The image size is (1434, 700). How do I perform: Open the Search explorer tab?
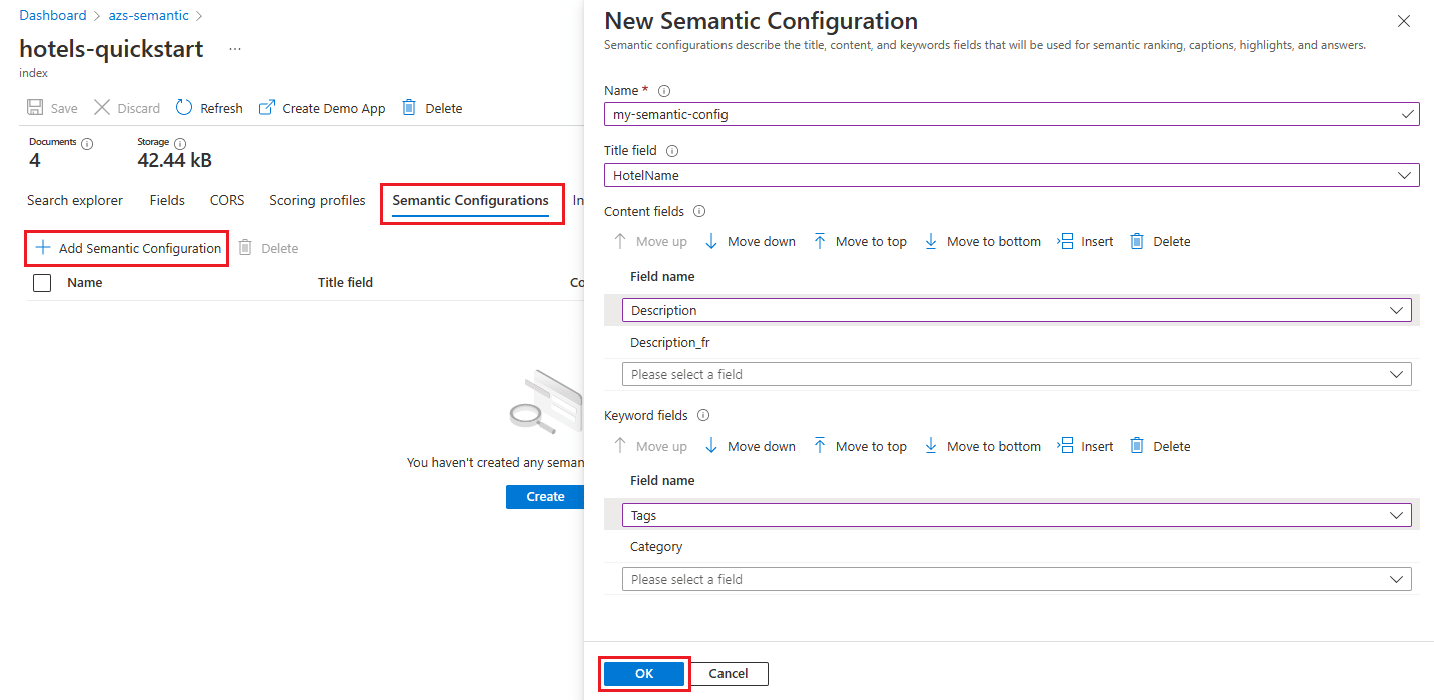(x=75, y=200)
